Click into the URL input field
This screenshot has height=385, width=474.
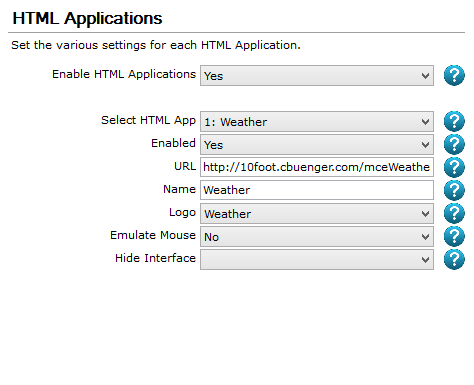(317, 167)
